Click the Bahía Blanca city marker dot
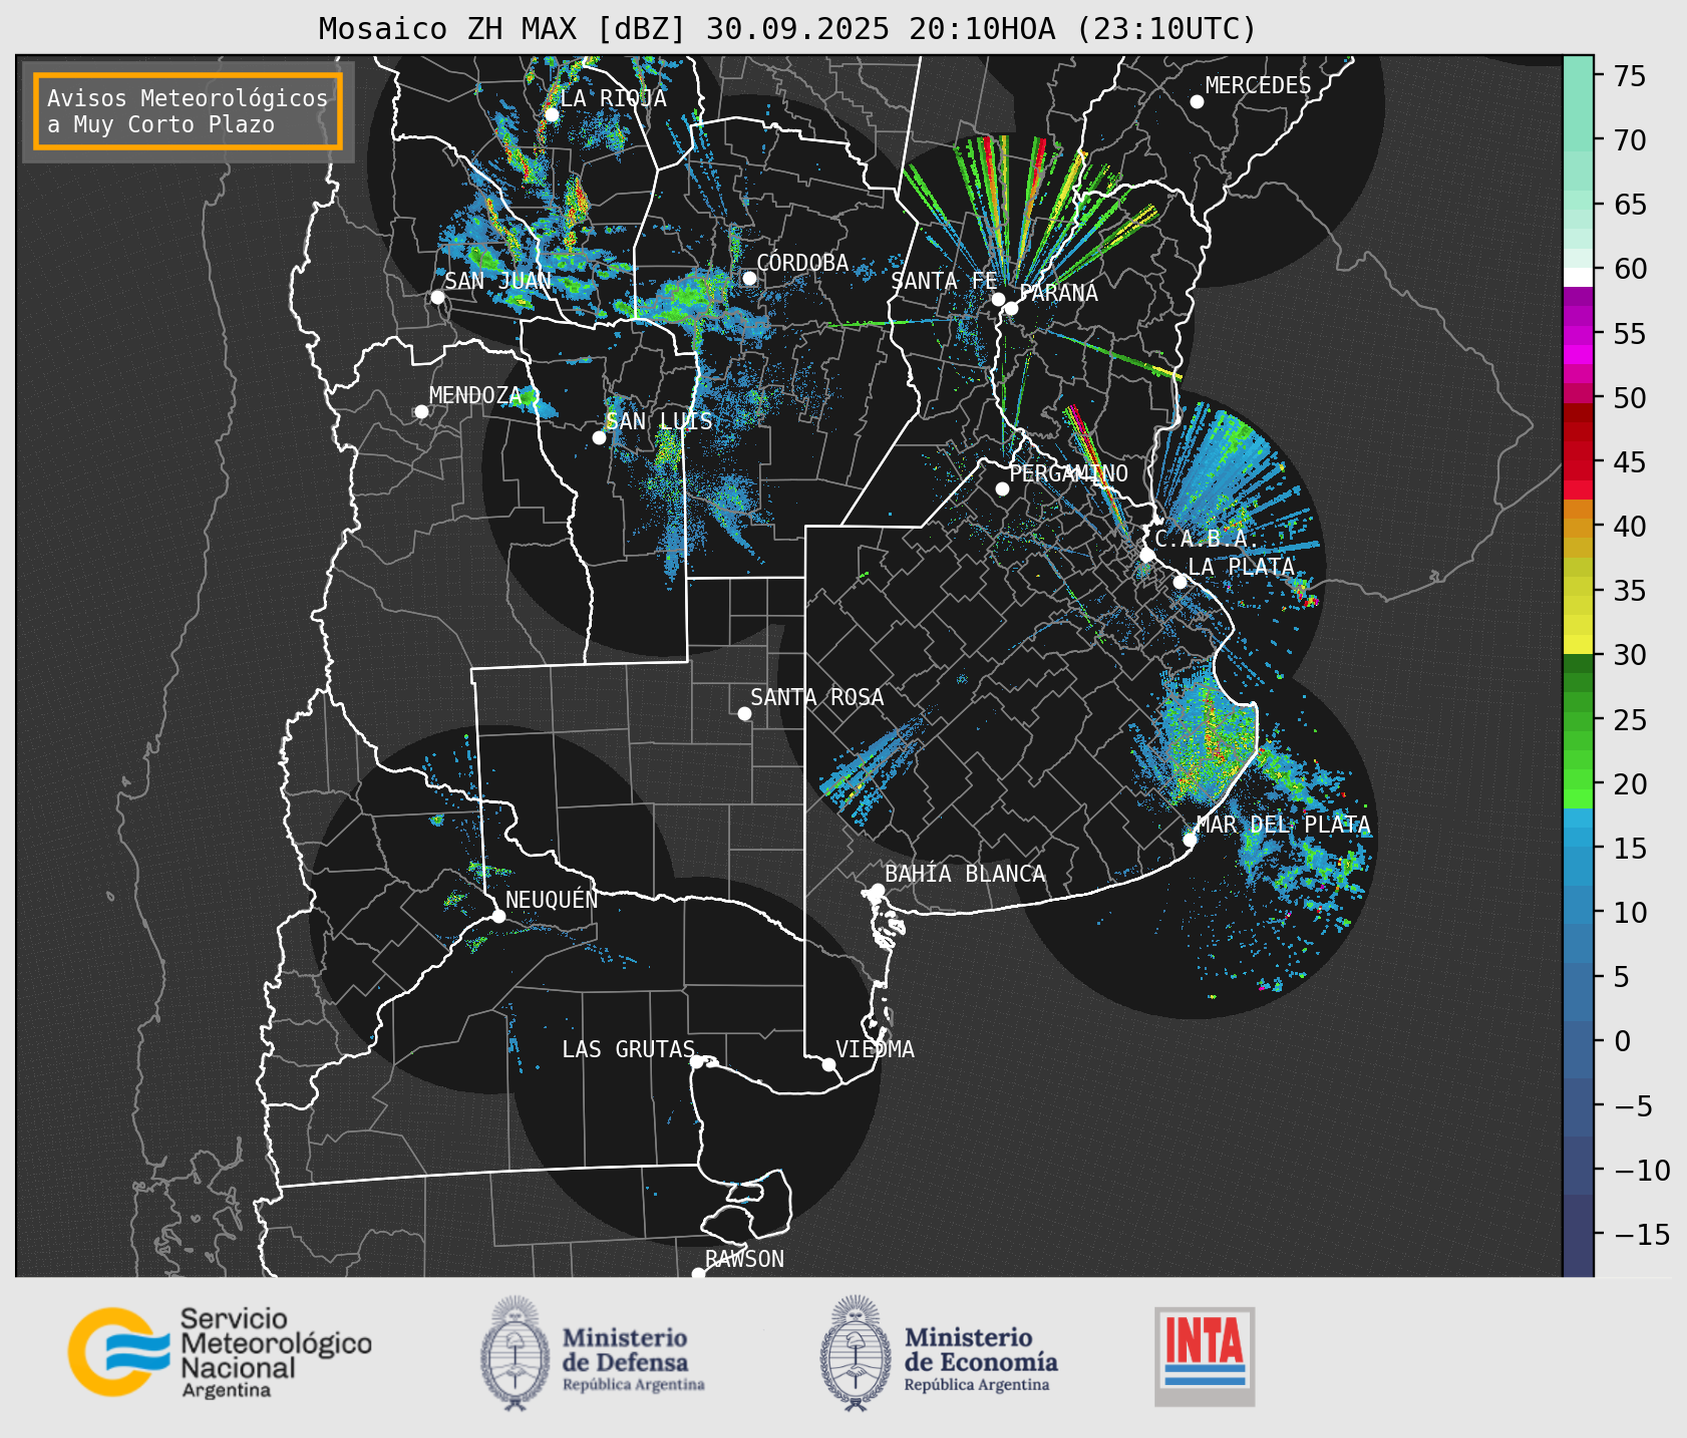Viewport: 1687px width, 1438px height. point(877,890)
